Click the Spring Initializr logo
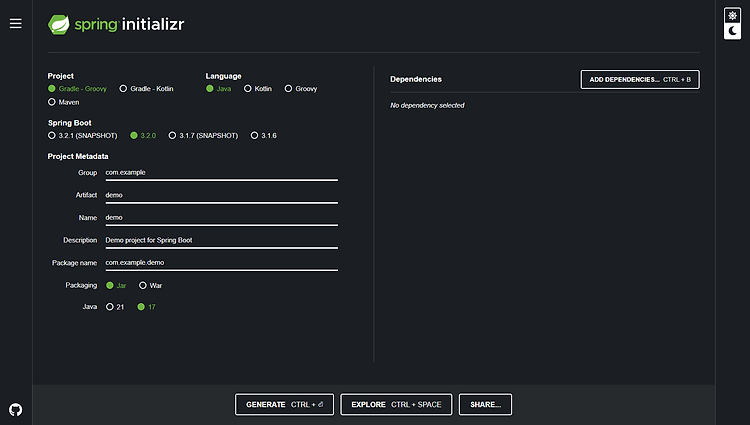Image resolution: width=750 pixels, height=425 pixels. [116, 24]
